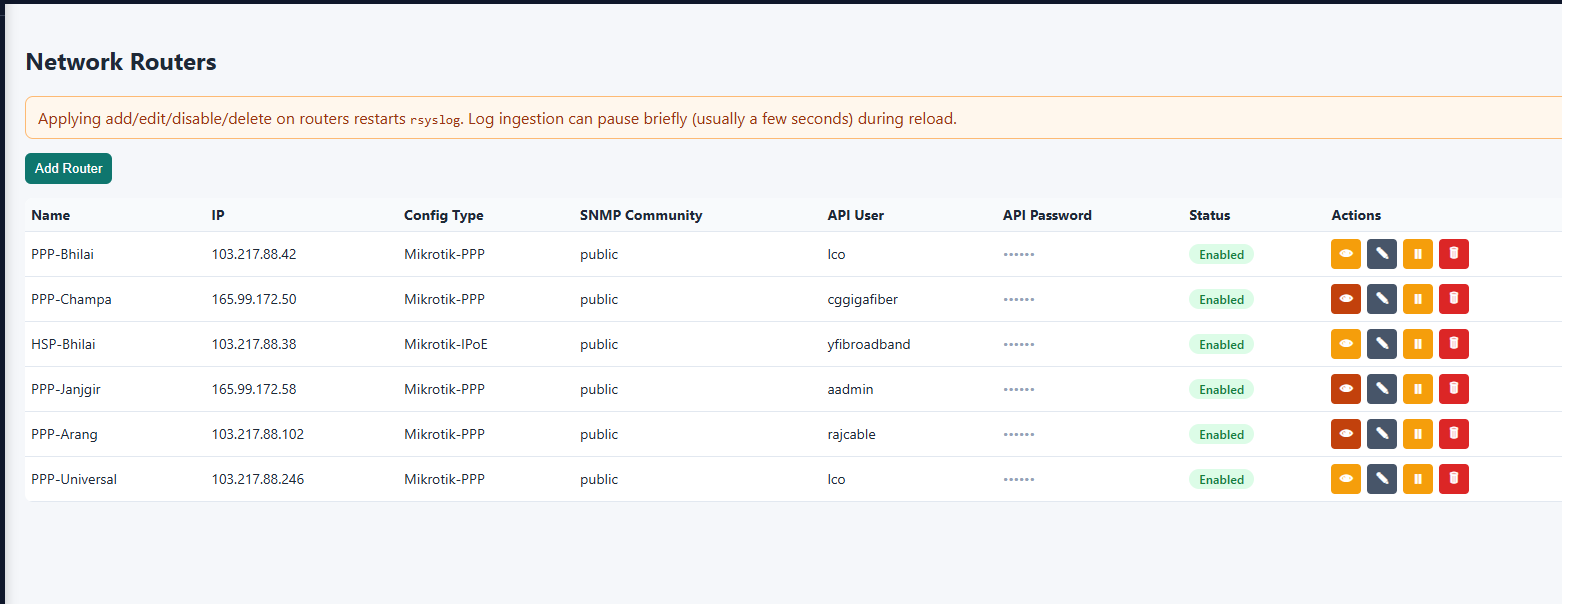The image size is (1578, 604).
Task: Click the Config Type column header
Action: click(443, 215)
